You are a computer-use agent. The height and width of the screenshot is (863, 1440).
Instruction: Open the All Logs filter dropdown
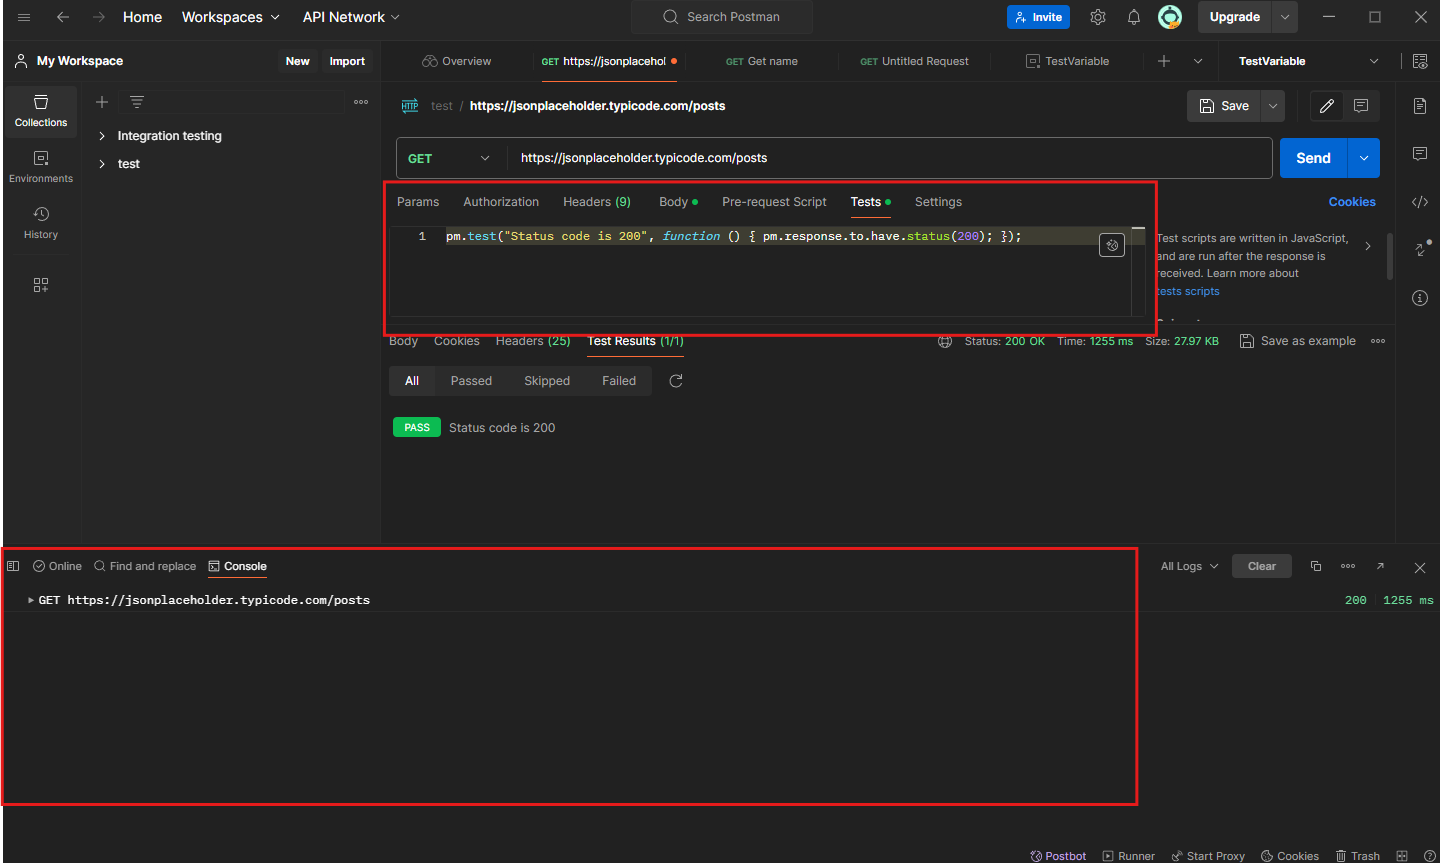pos(1189,566)
